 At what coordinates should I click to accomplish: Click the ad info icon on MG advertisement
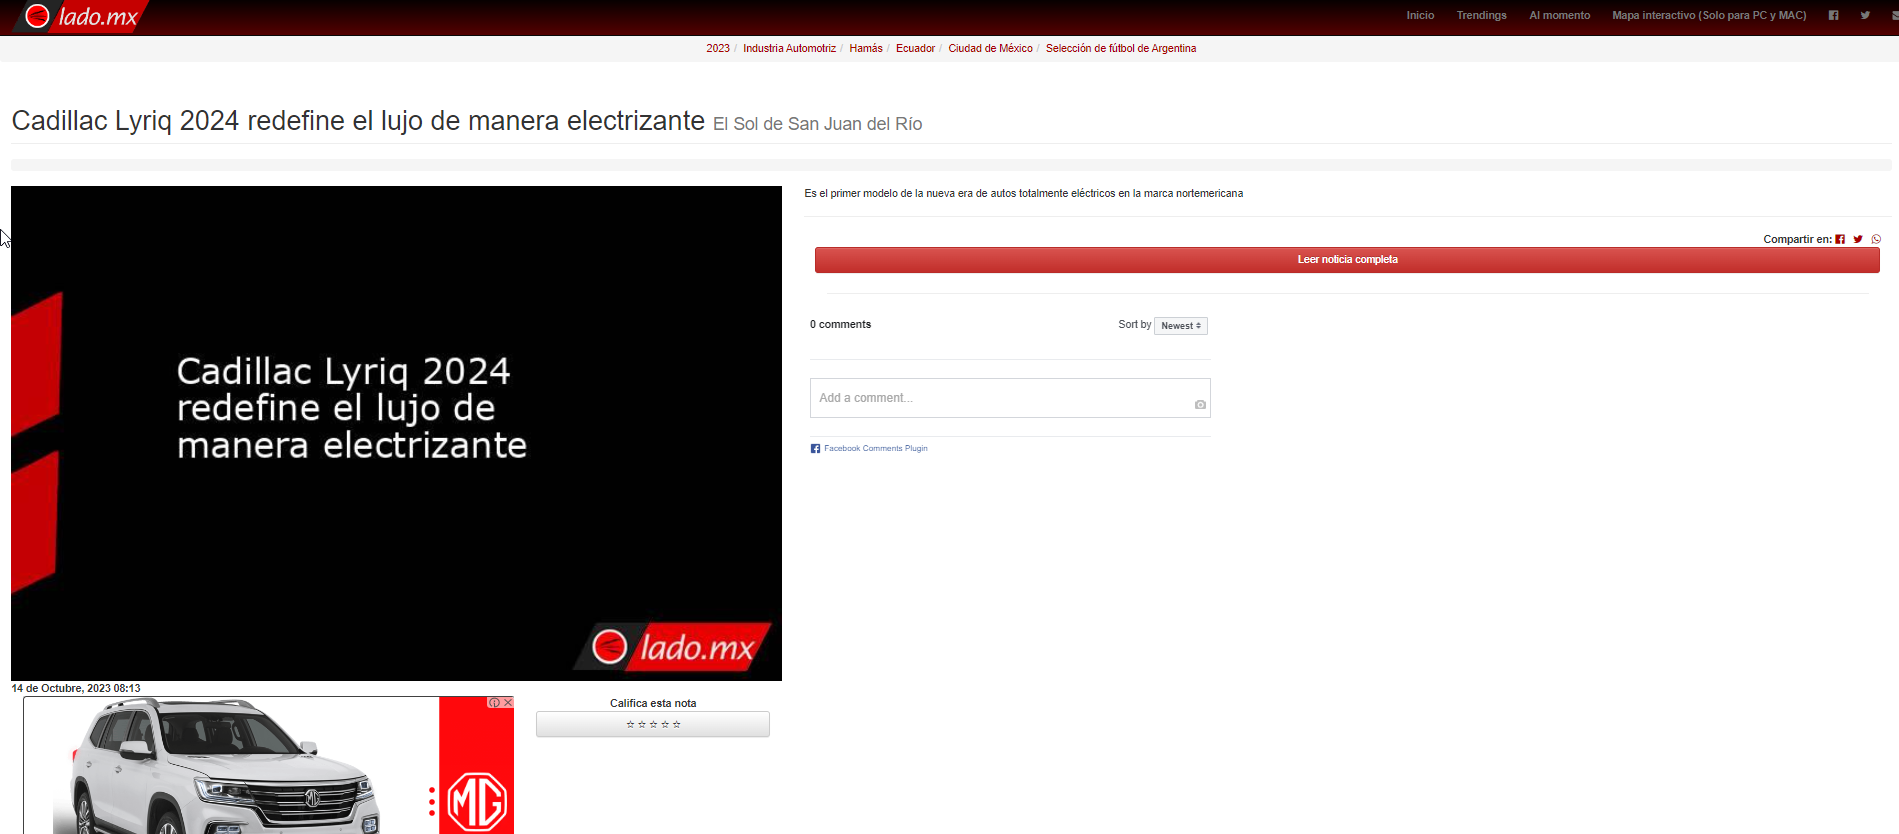pyautogui.click(x=494, y=702)
